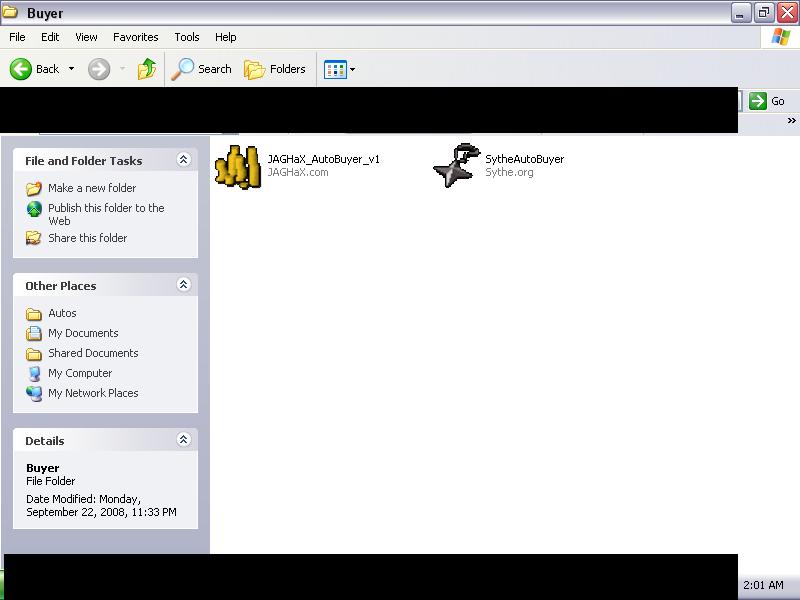Click the File and Folder Tasks header
The width and height of the screenshot is (800, 600).
click(x=84, y=161)
